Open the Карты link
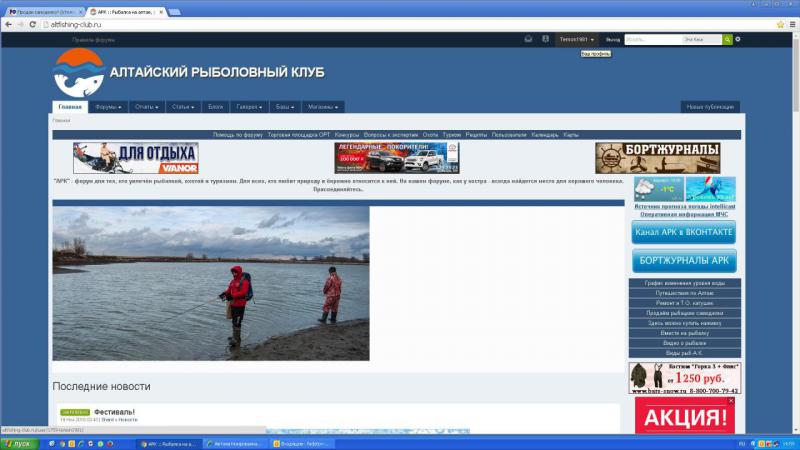Screen dimensions: 800x450 click(571, 135)
